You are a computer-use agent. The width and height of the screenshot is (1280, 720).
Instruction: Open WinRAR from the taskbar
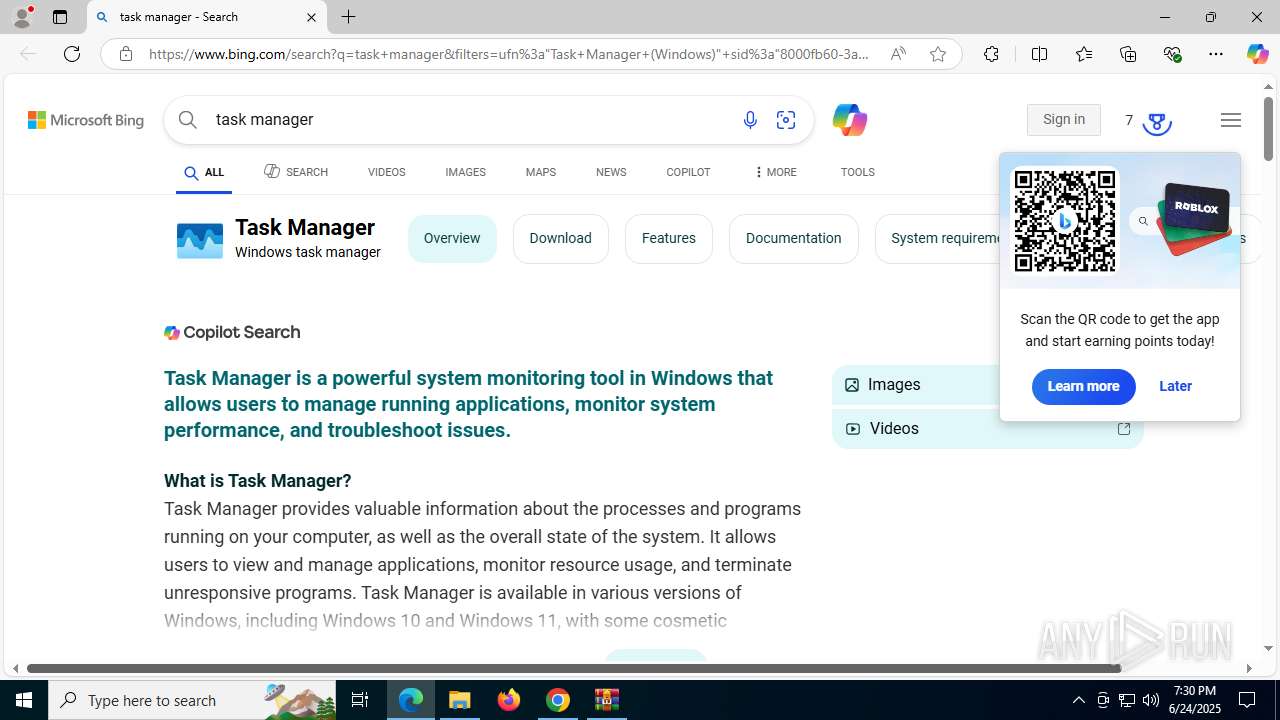click(607, 700)
